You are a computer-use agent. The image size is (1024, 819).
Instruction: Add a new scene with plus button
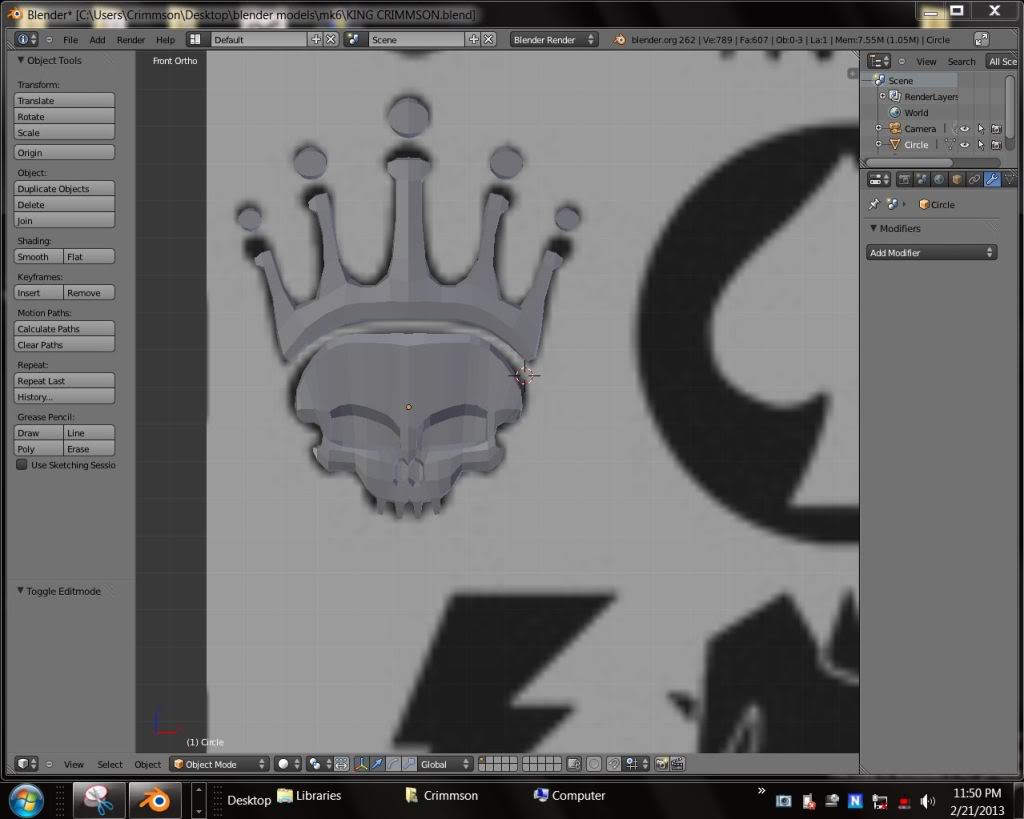(x=473, y=39)
